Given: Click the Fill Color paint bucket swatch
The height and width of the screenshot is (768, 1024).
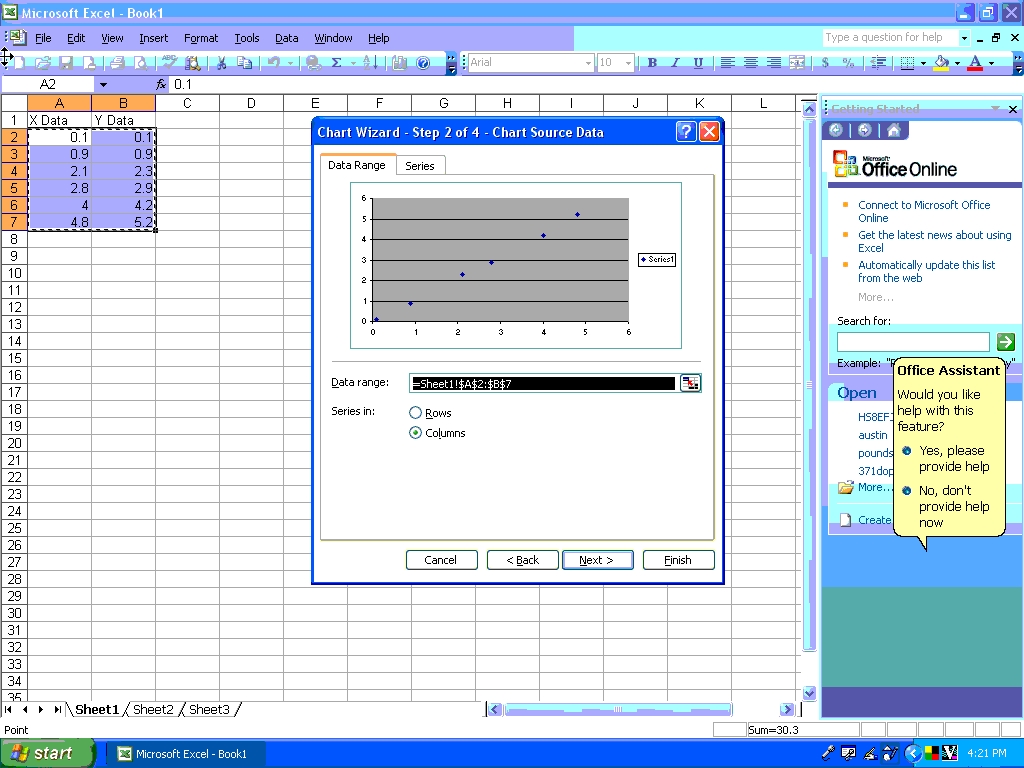Looking at the screenshot, I should (x=940, y=62).
